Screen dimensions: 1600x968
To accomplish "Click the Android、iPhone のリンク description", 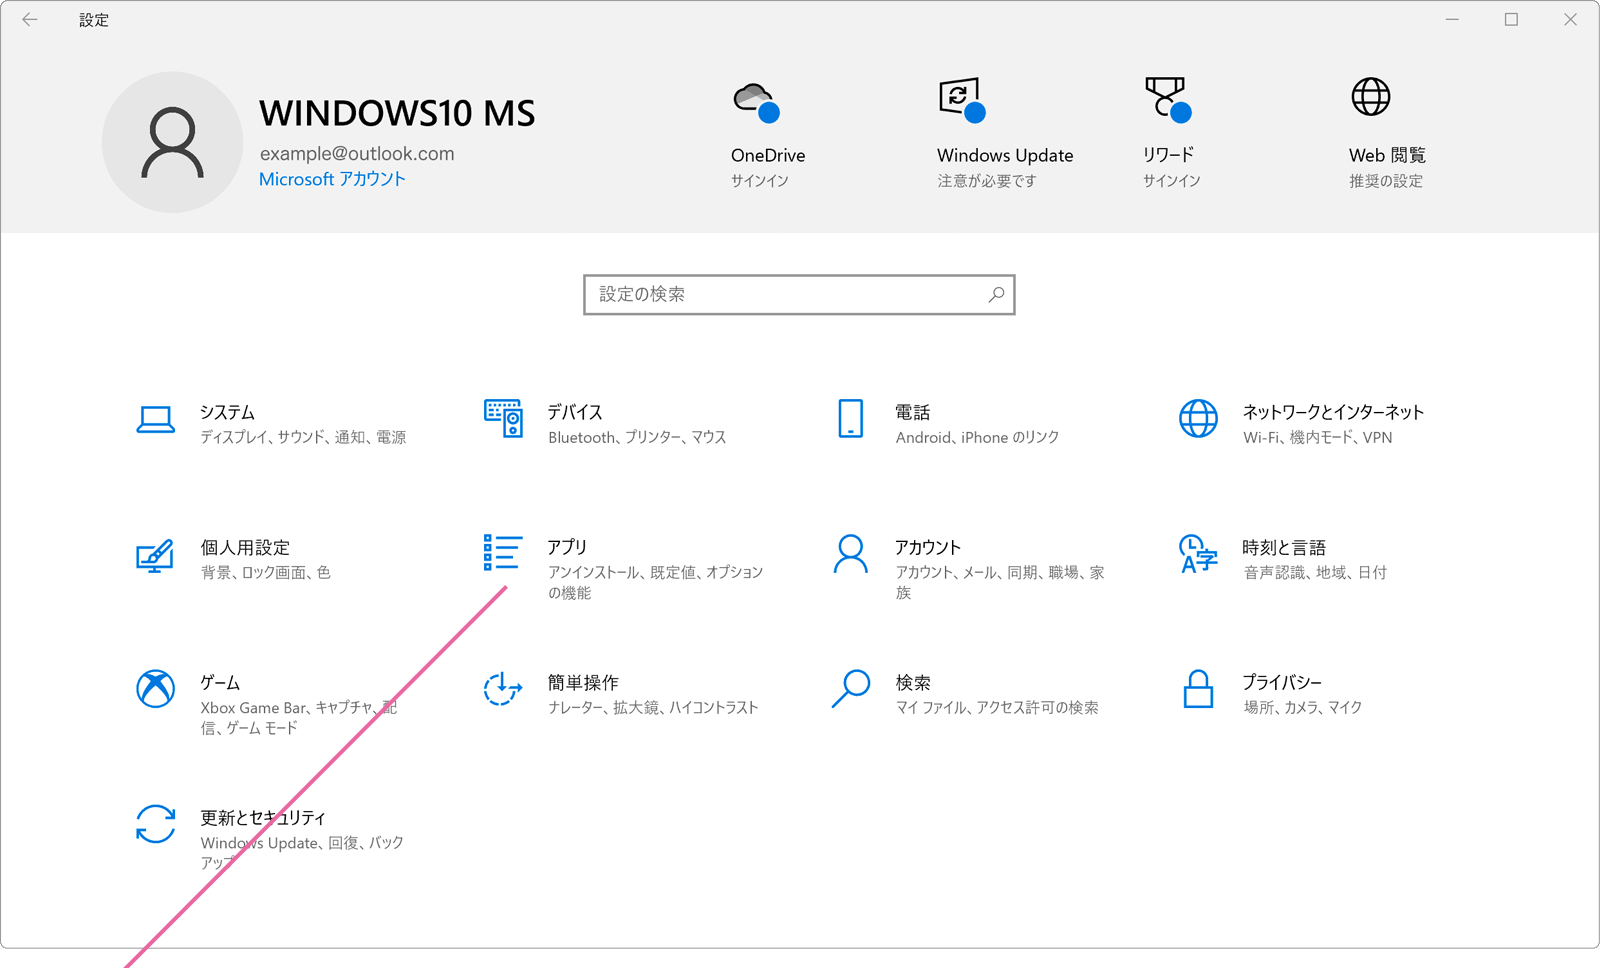I will pos(977,437).
